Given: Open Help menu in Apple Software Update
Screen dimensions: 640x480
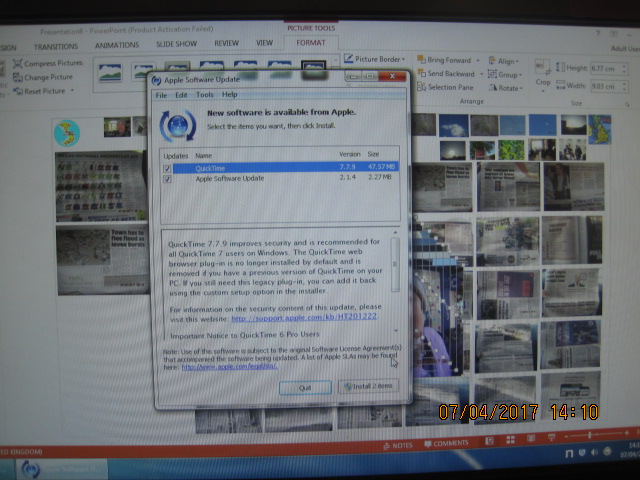Looking at the screenshot, I should [x=229, y=95].
